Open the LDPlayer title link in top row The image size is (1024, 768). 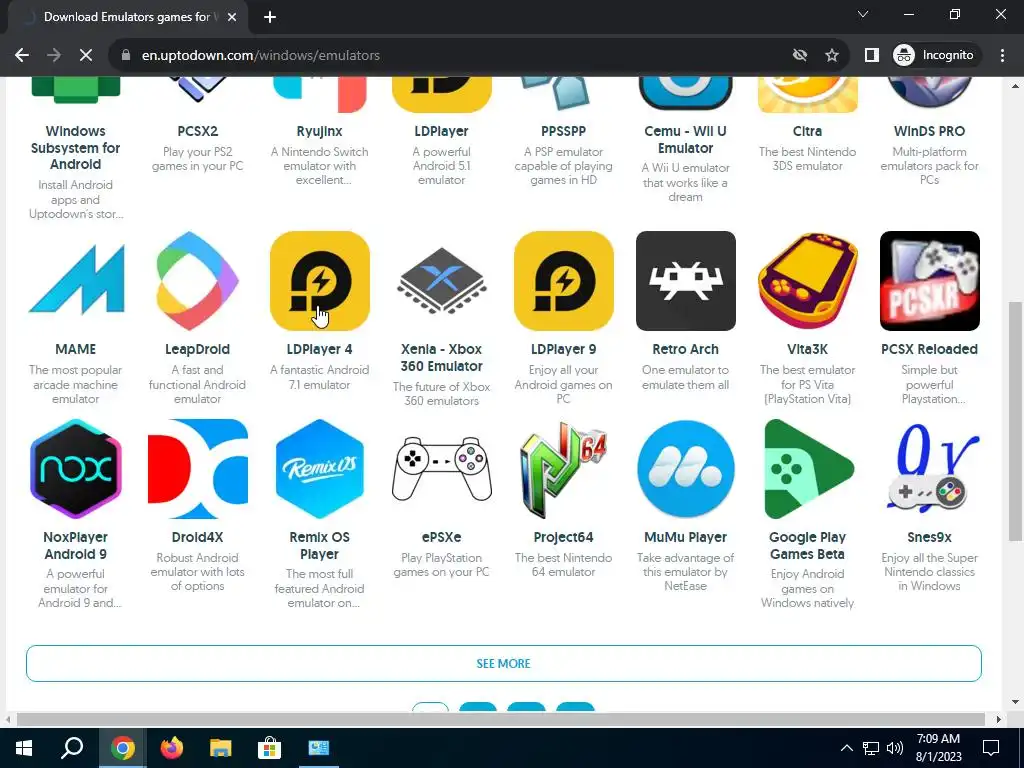click(441, 131)
